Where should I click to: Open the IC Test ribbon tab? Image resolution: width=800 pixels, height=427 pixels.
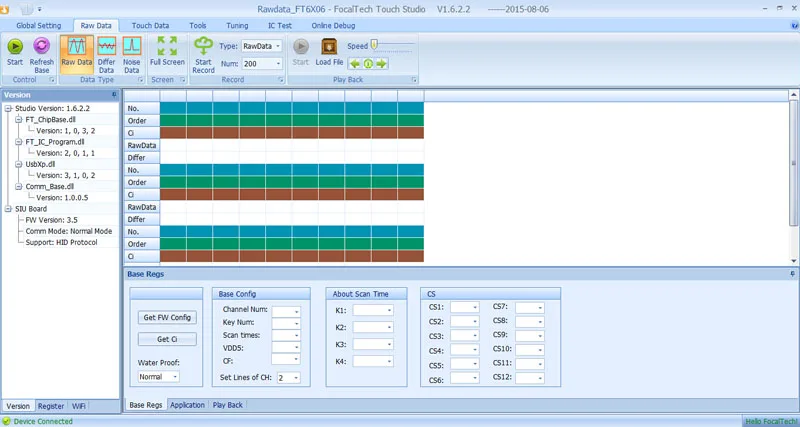tap(280, 26)
